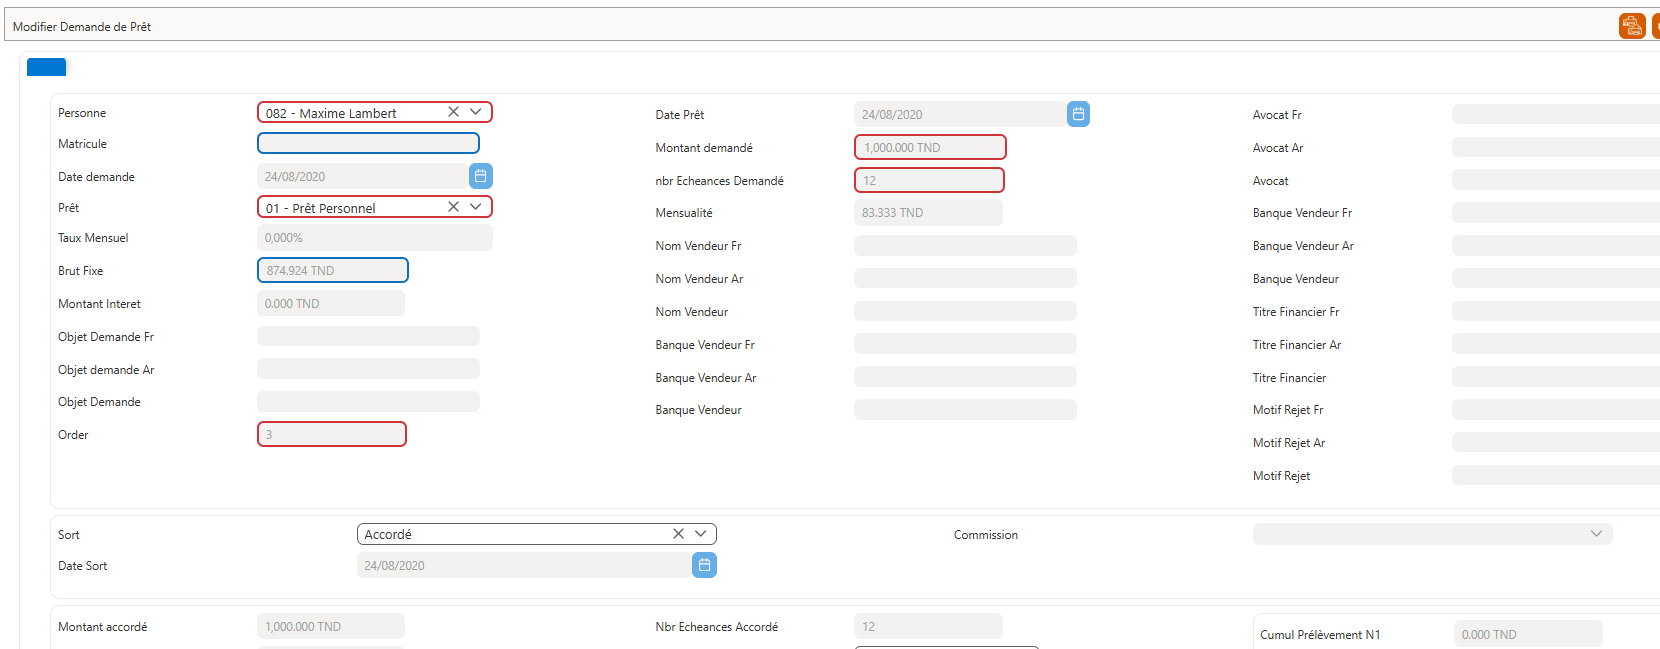The height and width of the screenshot is (649, 1660).
Task: Clear the Sort value Accordé with X
Action: 678,534
